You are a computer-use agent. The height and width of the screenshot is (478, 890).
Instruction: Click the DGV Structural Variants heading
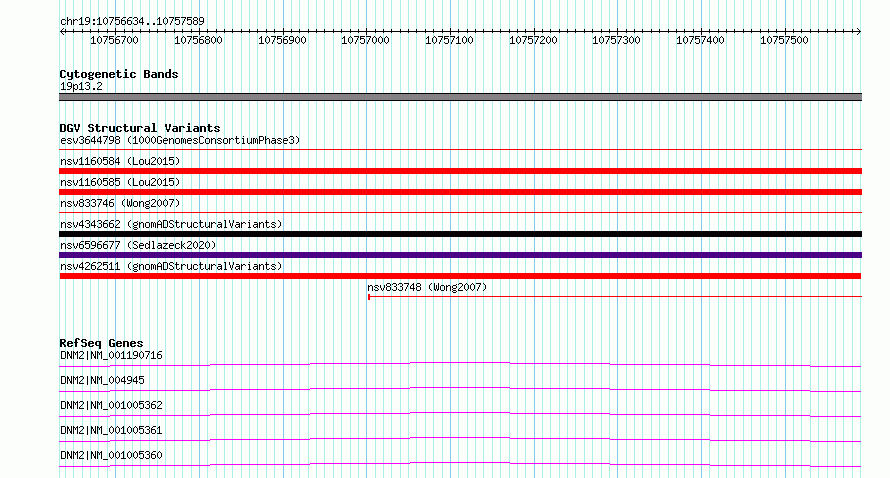[140, 128]
